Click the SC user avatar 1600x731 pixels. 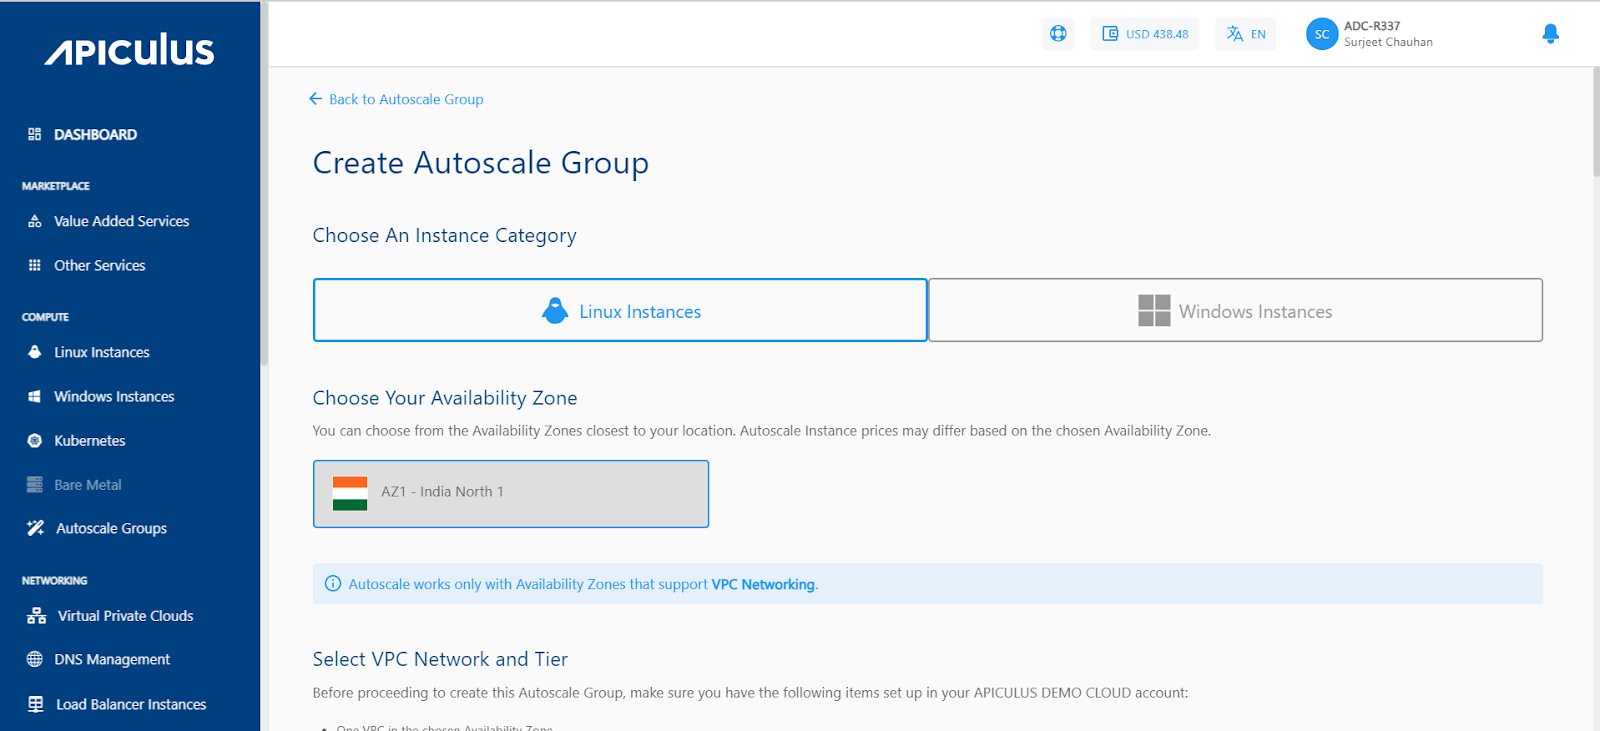[1322, 34]
